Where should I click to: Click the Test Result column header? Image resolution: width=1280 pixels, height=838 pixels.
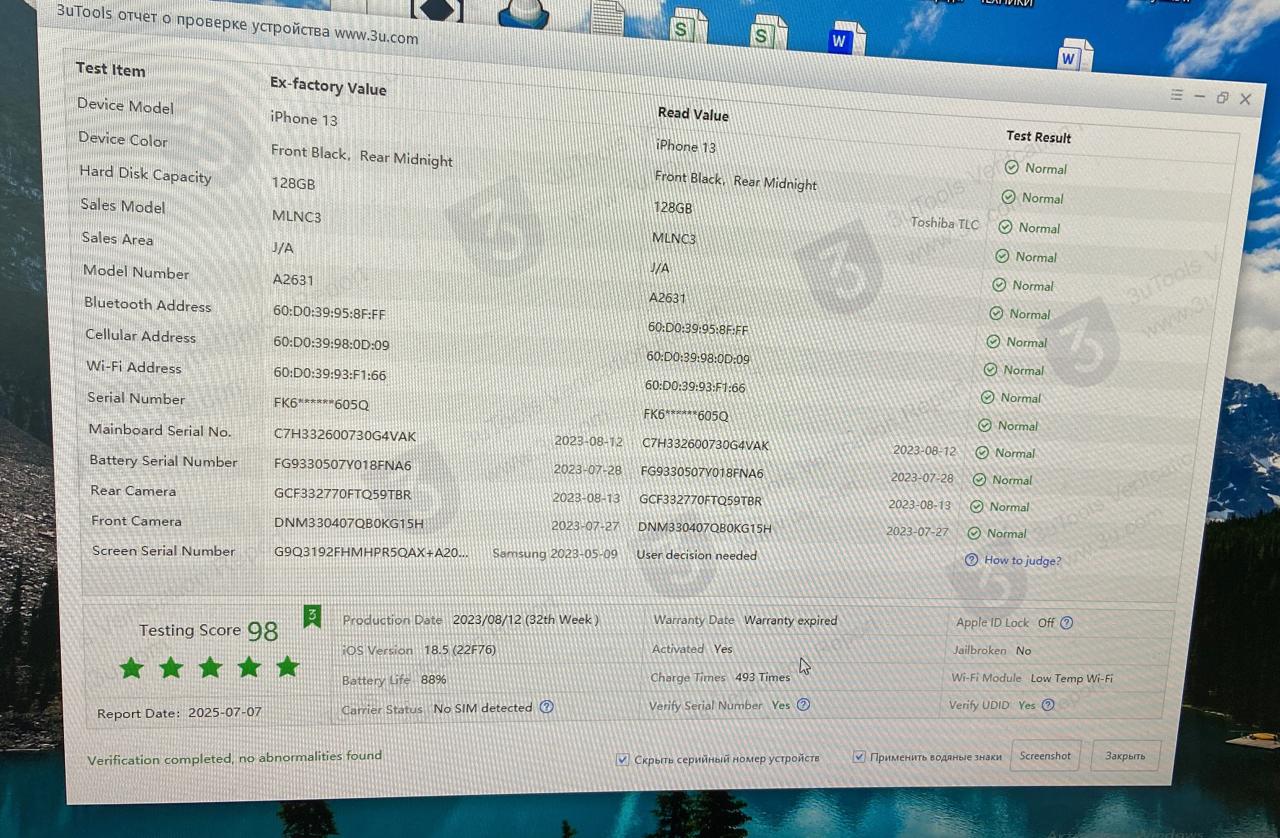[1038, 137]
